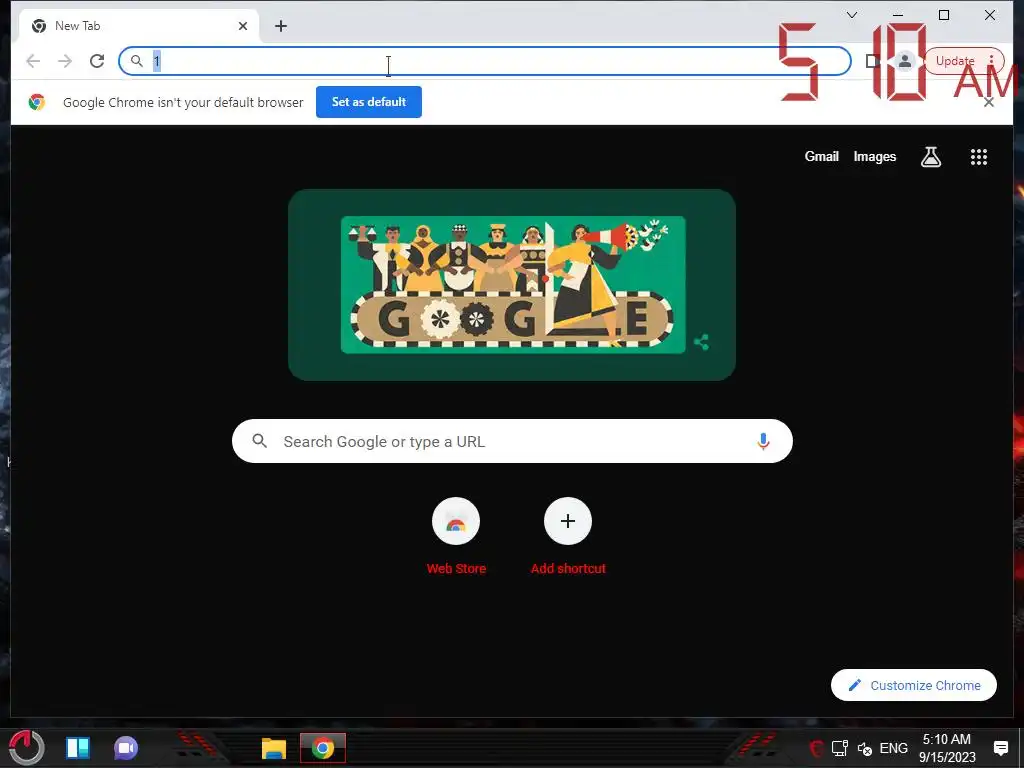1024x768 pixels.
Task: Click the magnifier icon in search box
Action: (x=259, y=441)
